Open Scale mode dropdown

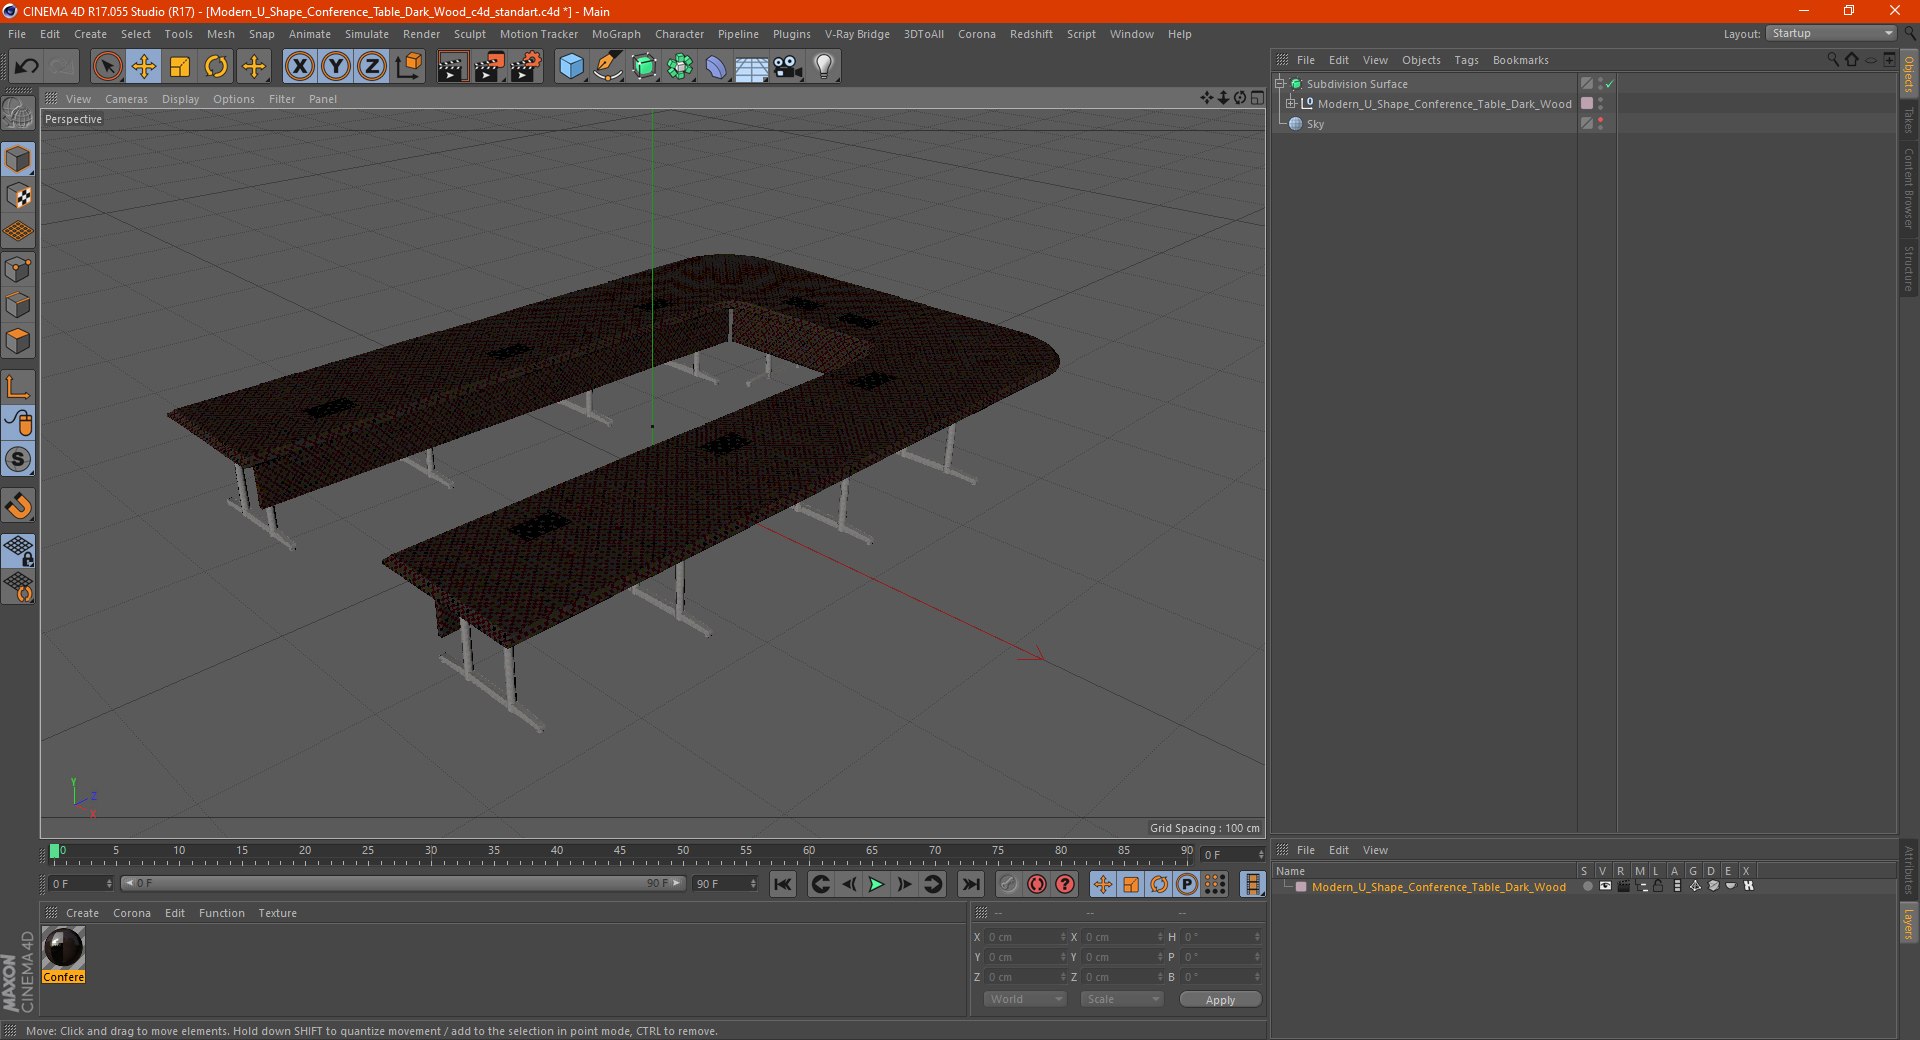[x=1122, y=999]
